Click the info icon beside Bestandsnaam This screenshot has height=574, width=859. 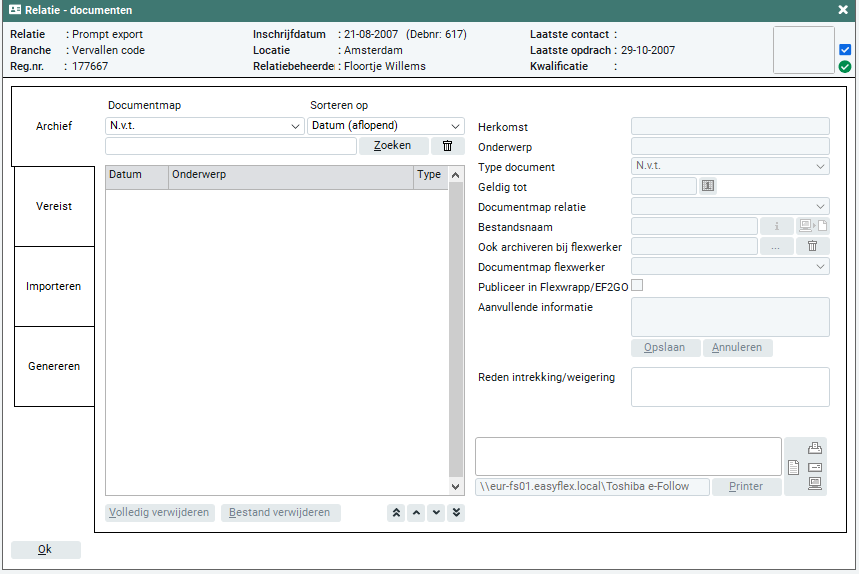(x=777, y=226)
